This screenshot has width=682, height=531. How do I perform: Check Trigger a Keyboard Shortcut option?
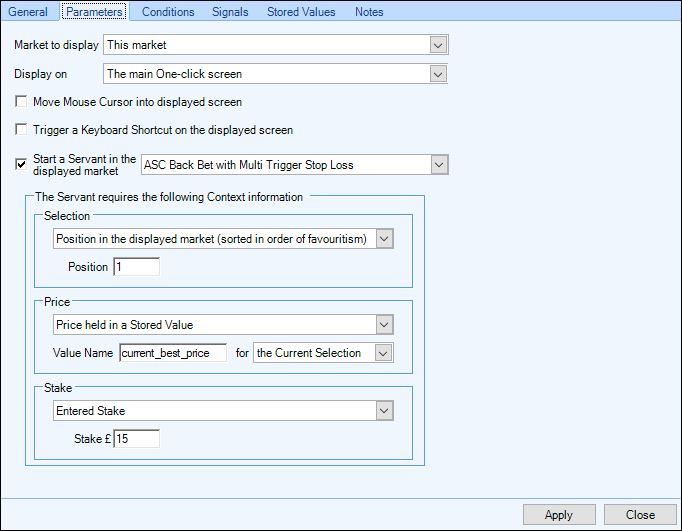21,130
